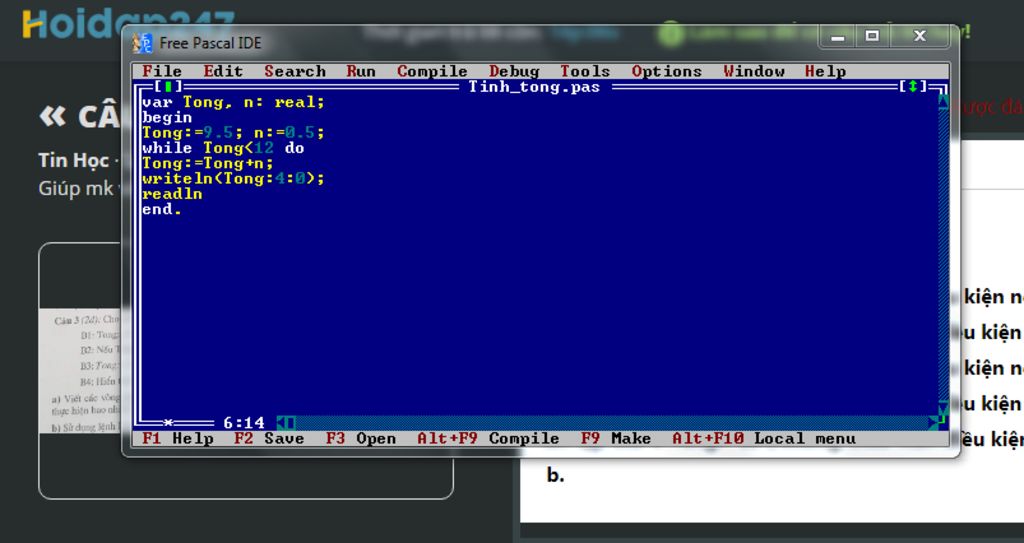Click the 'end.' code line

click(162, 209)
